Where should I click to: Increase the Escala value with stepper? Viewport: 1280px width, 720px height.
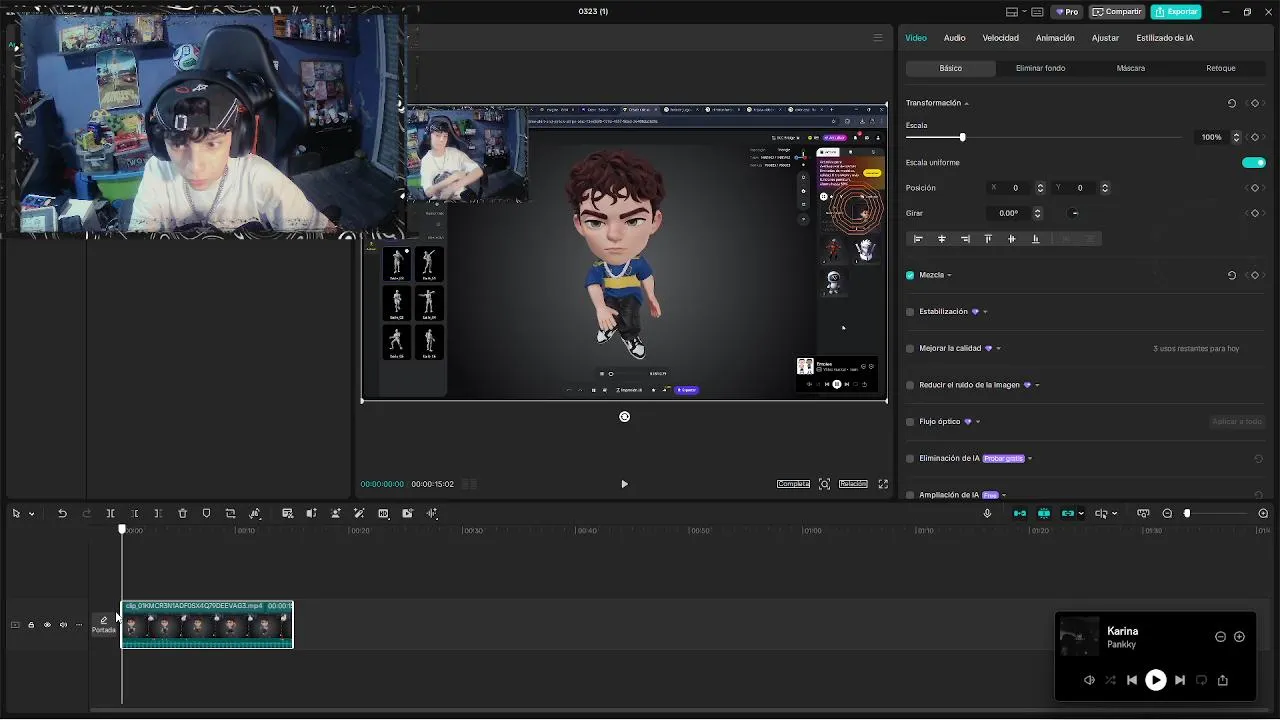pyautogui.click(x=1236, y=134)
